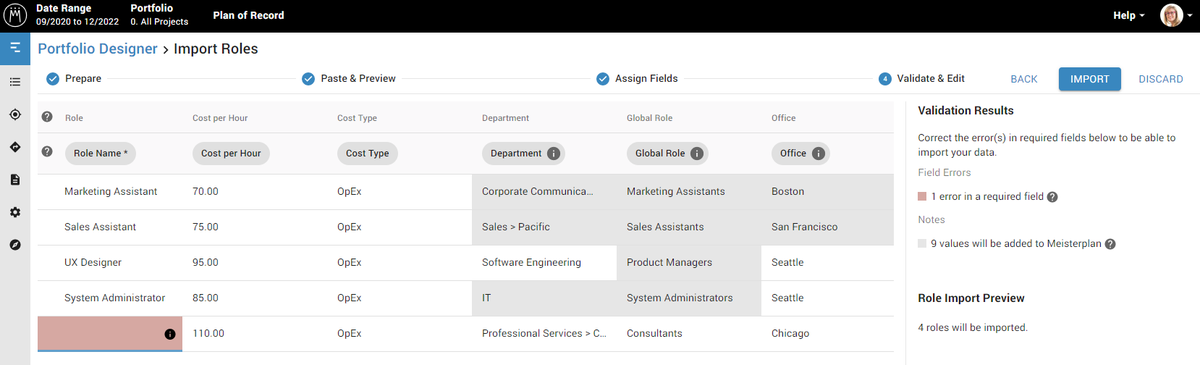Image resolution: width=1200 pixels, height=365 pixels.
Task: Select the Validate & Edit step
Action: (x=921, y=79)
